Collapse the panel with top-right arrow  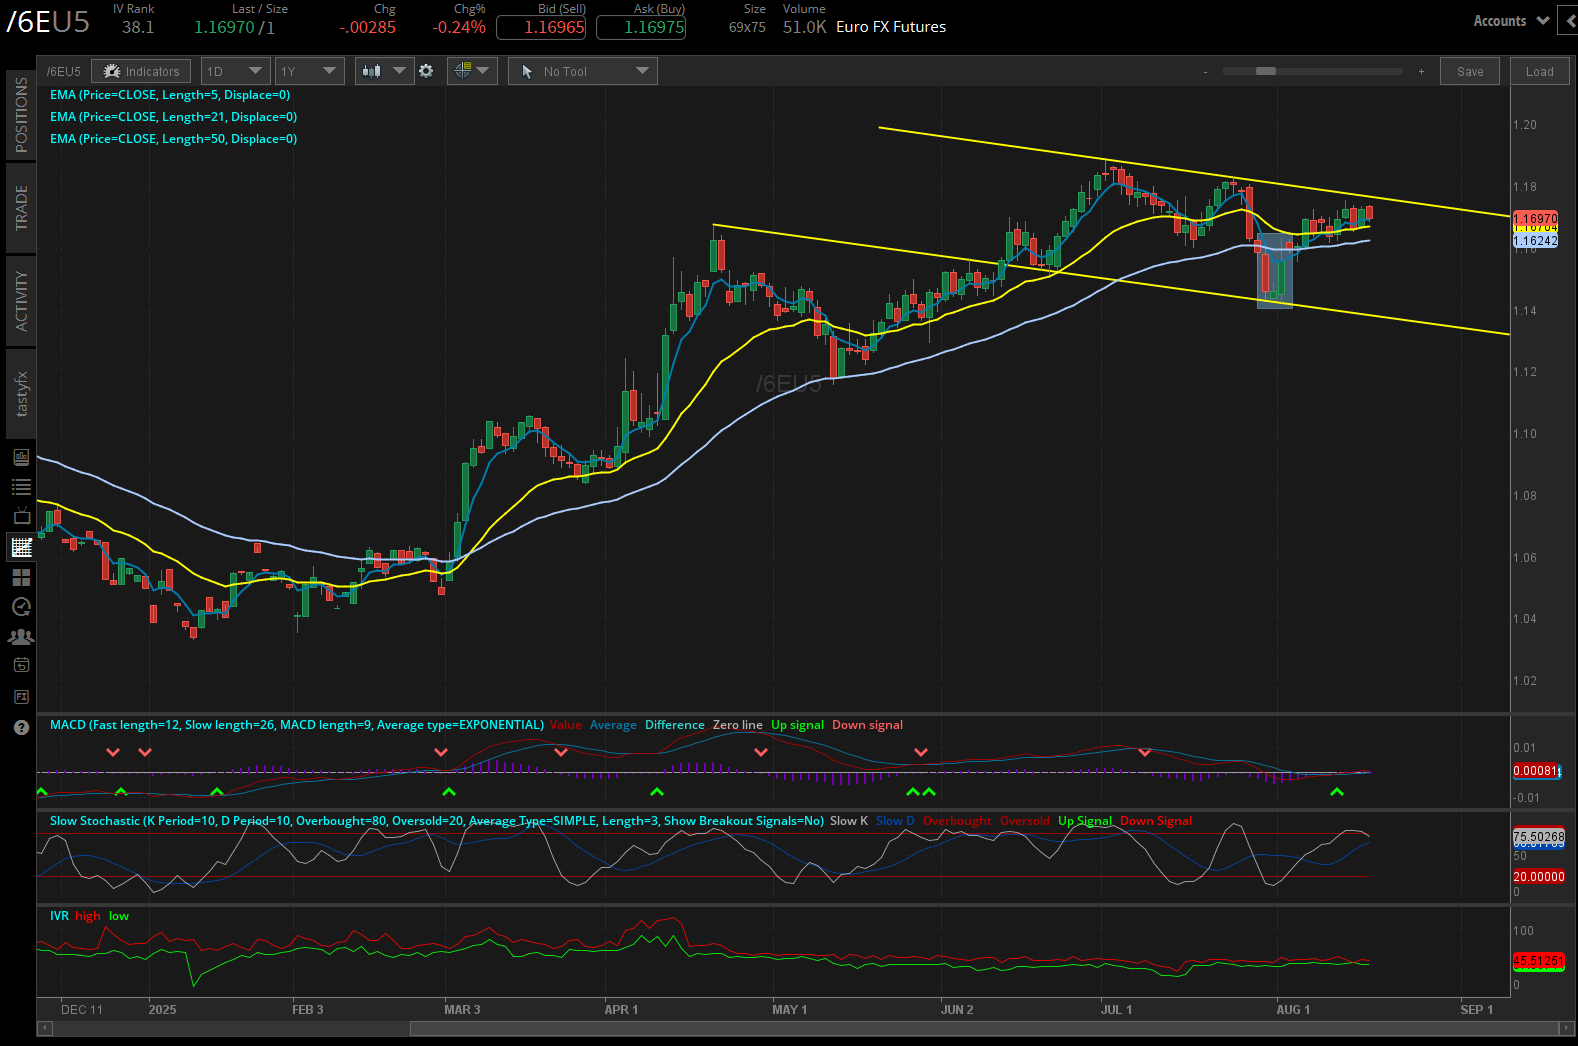point(1568,20)
